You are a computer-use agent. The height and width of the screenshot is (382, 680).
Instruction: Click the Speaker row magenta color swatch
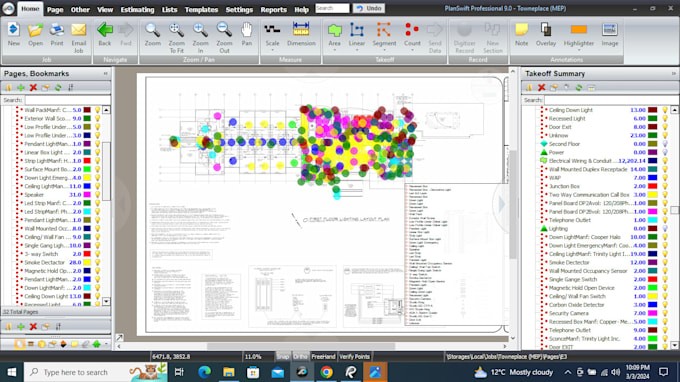[x=87, y=195]
